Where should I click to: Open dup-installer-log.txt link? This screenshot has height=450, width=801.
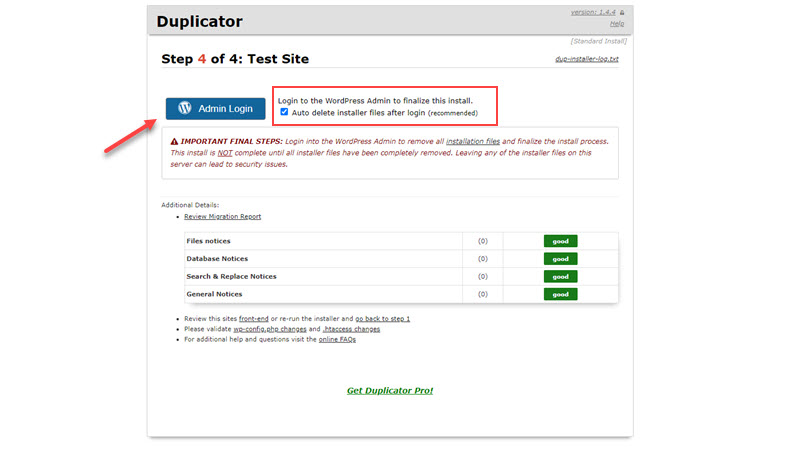pos(586,59)
